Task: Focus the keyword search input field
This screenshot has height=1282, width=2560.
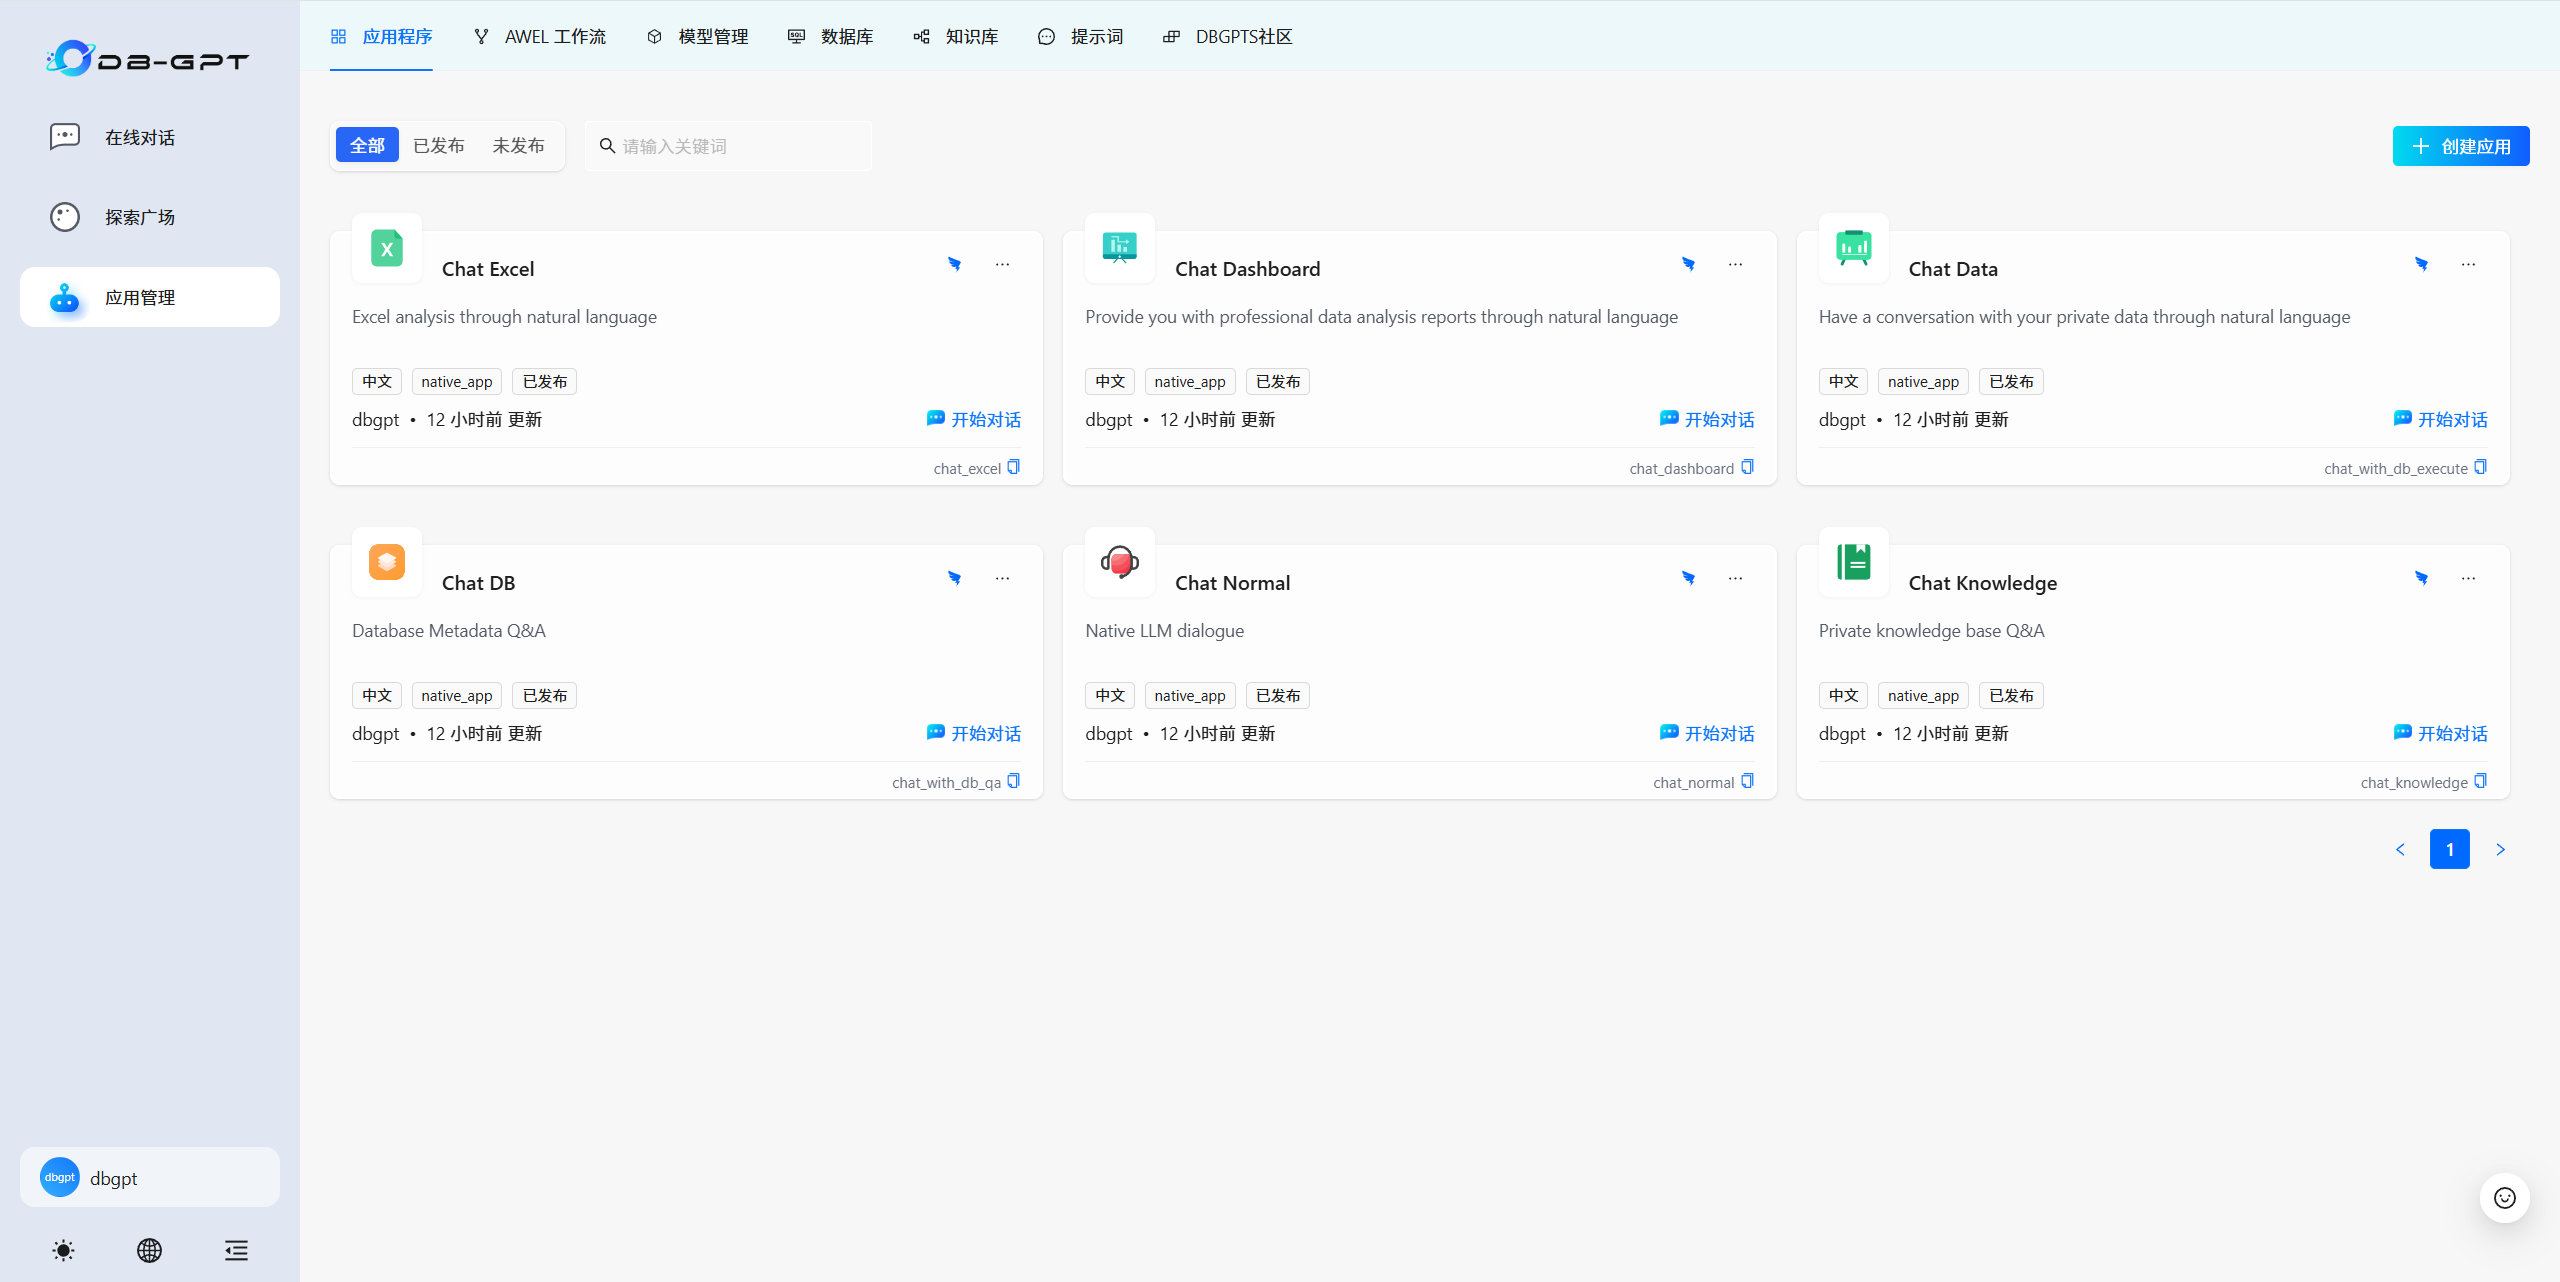Action: coord(740,146)
